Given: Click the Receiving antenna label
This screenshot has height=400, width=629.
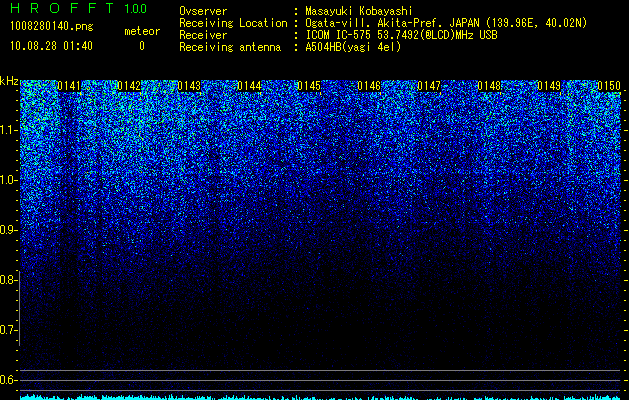Looking at the screenshot, I should coord(230,47).
